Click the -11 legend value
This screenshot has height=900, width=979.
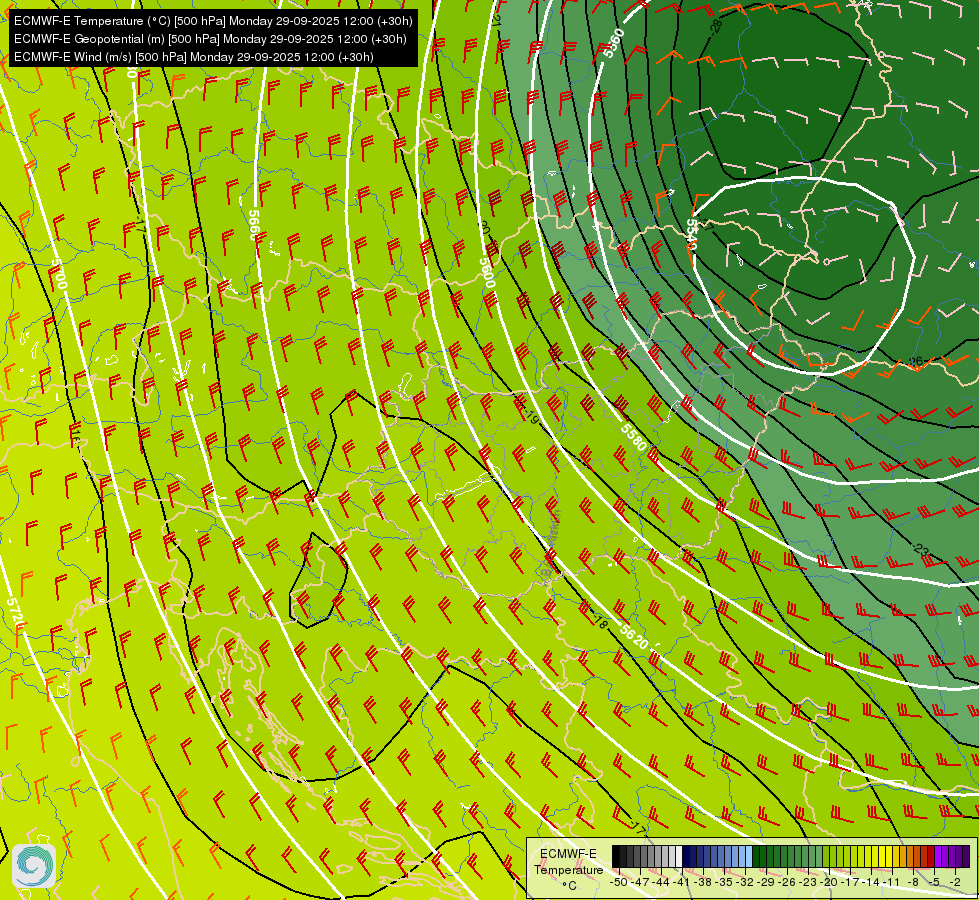891,883
